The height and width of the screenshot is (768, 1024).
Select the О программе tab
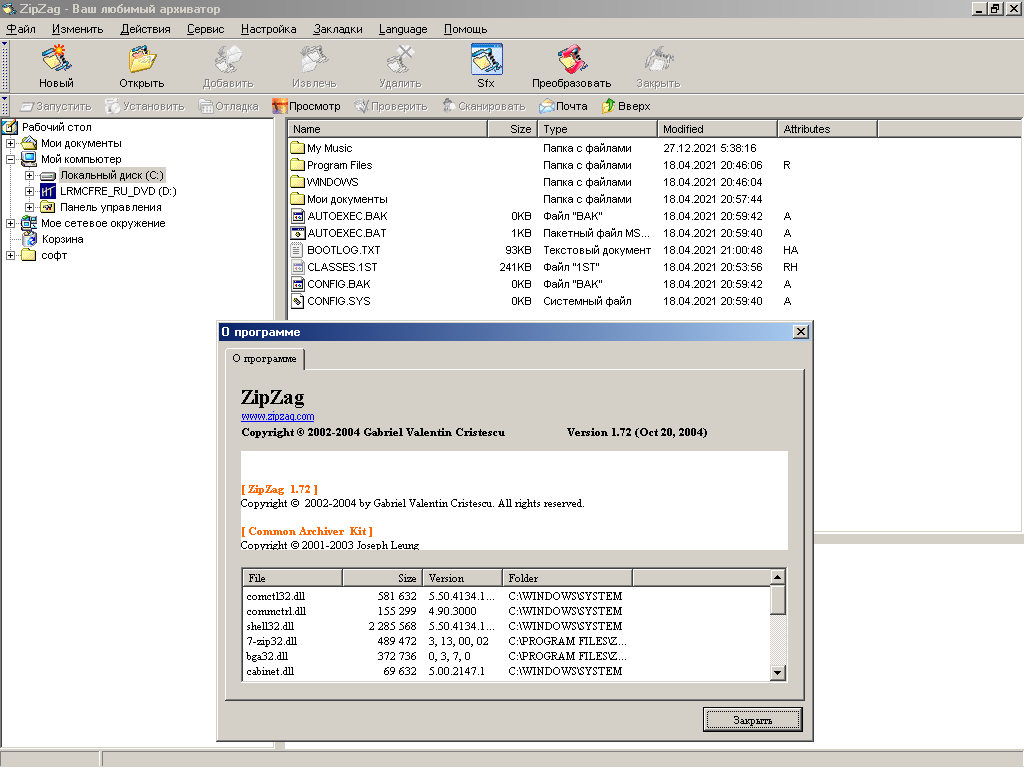[264, 358]
